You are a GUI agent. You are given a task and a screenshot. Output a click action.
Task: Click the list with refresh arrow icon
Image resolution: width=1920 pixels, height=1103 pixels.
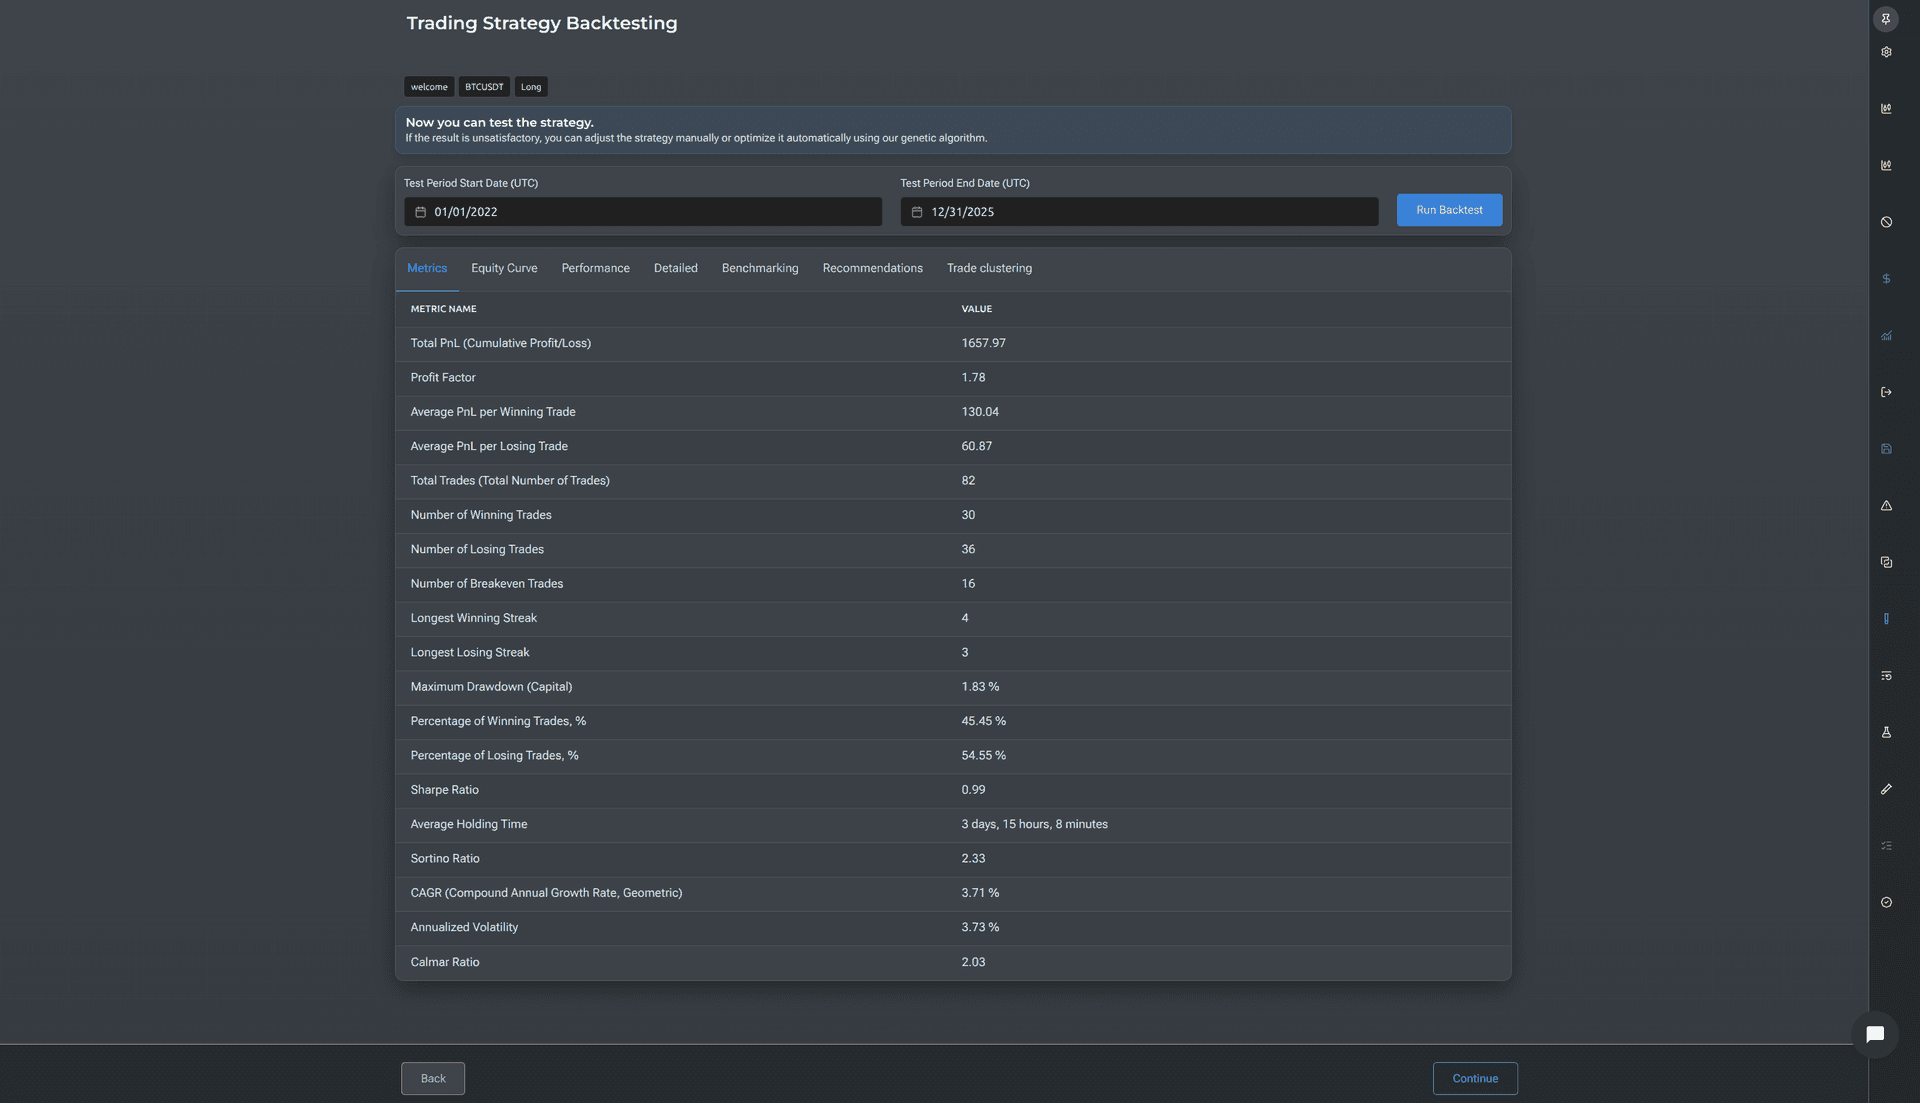click(x=1886, y=676)
